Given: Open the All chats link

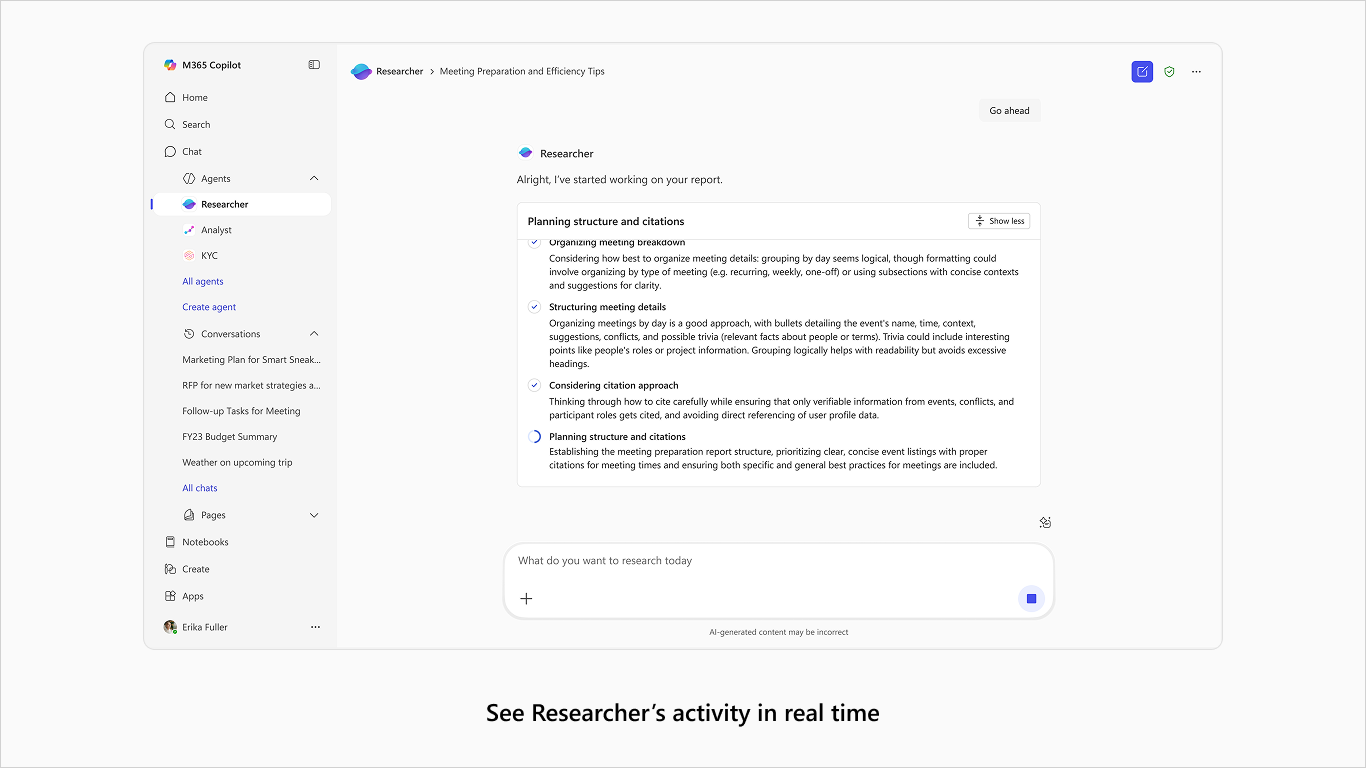Looking at the screenshot, I should 200,488.
